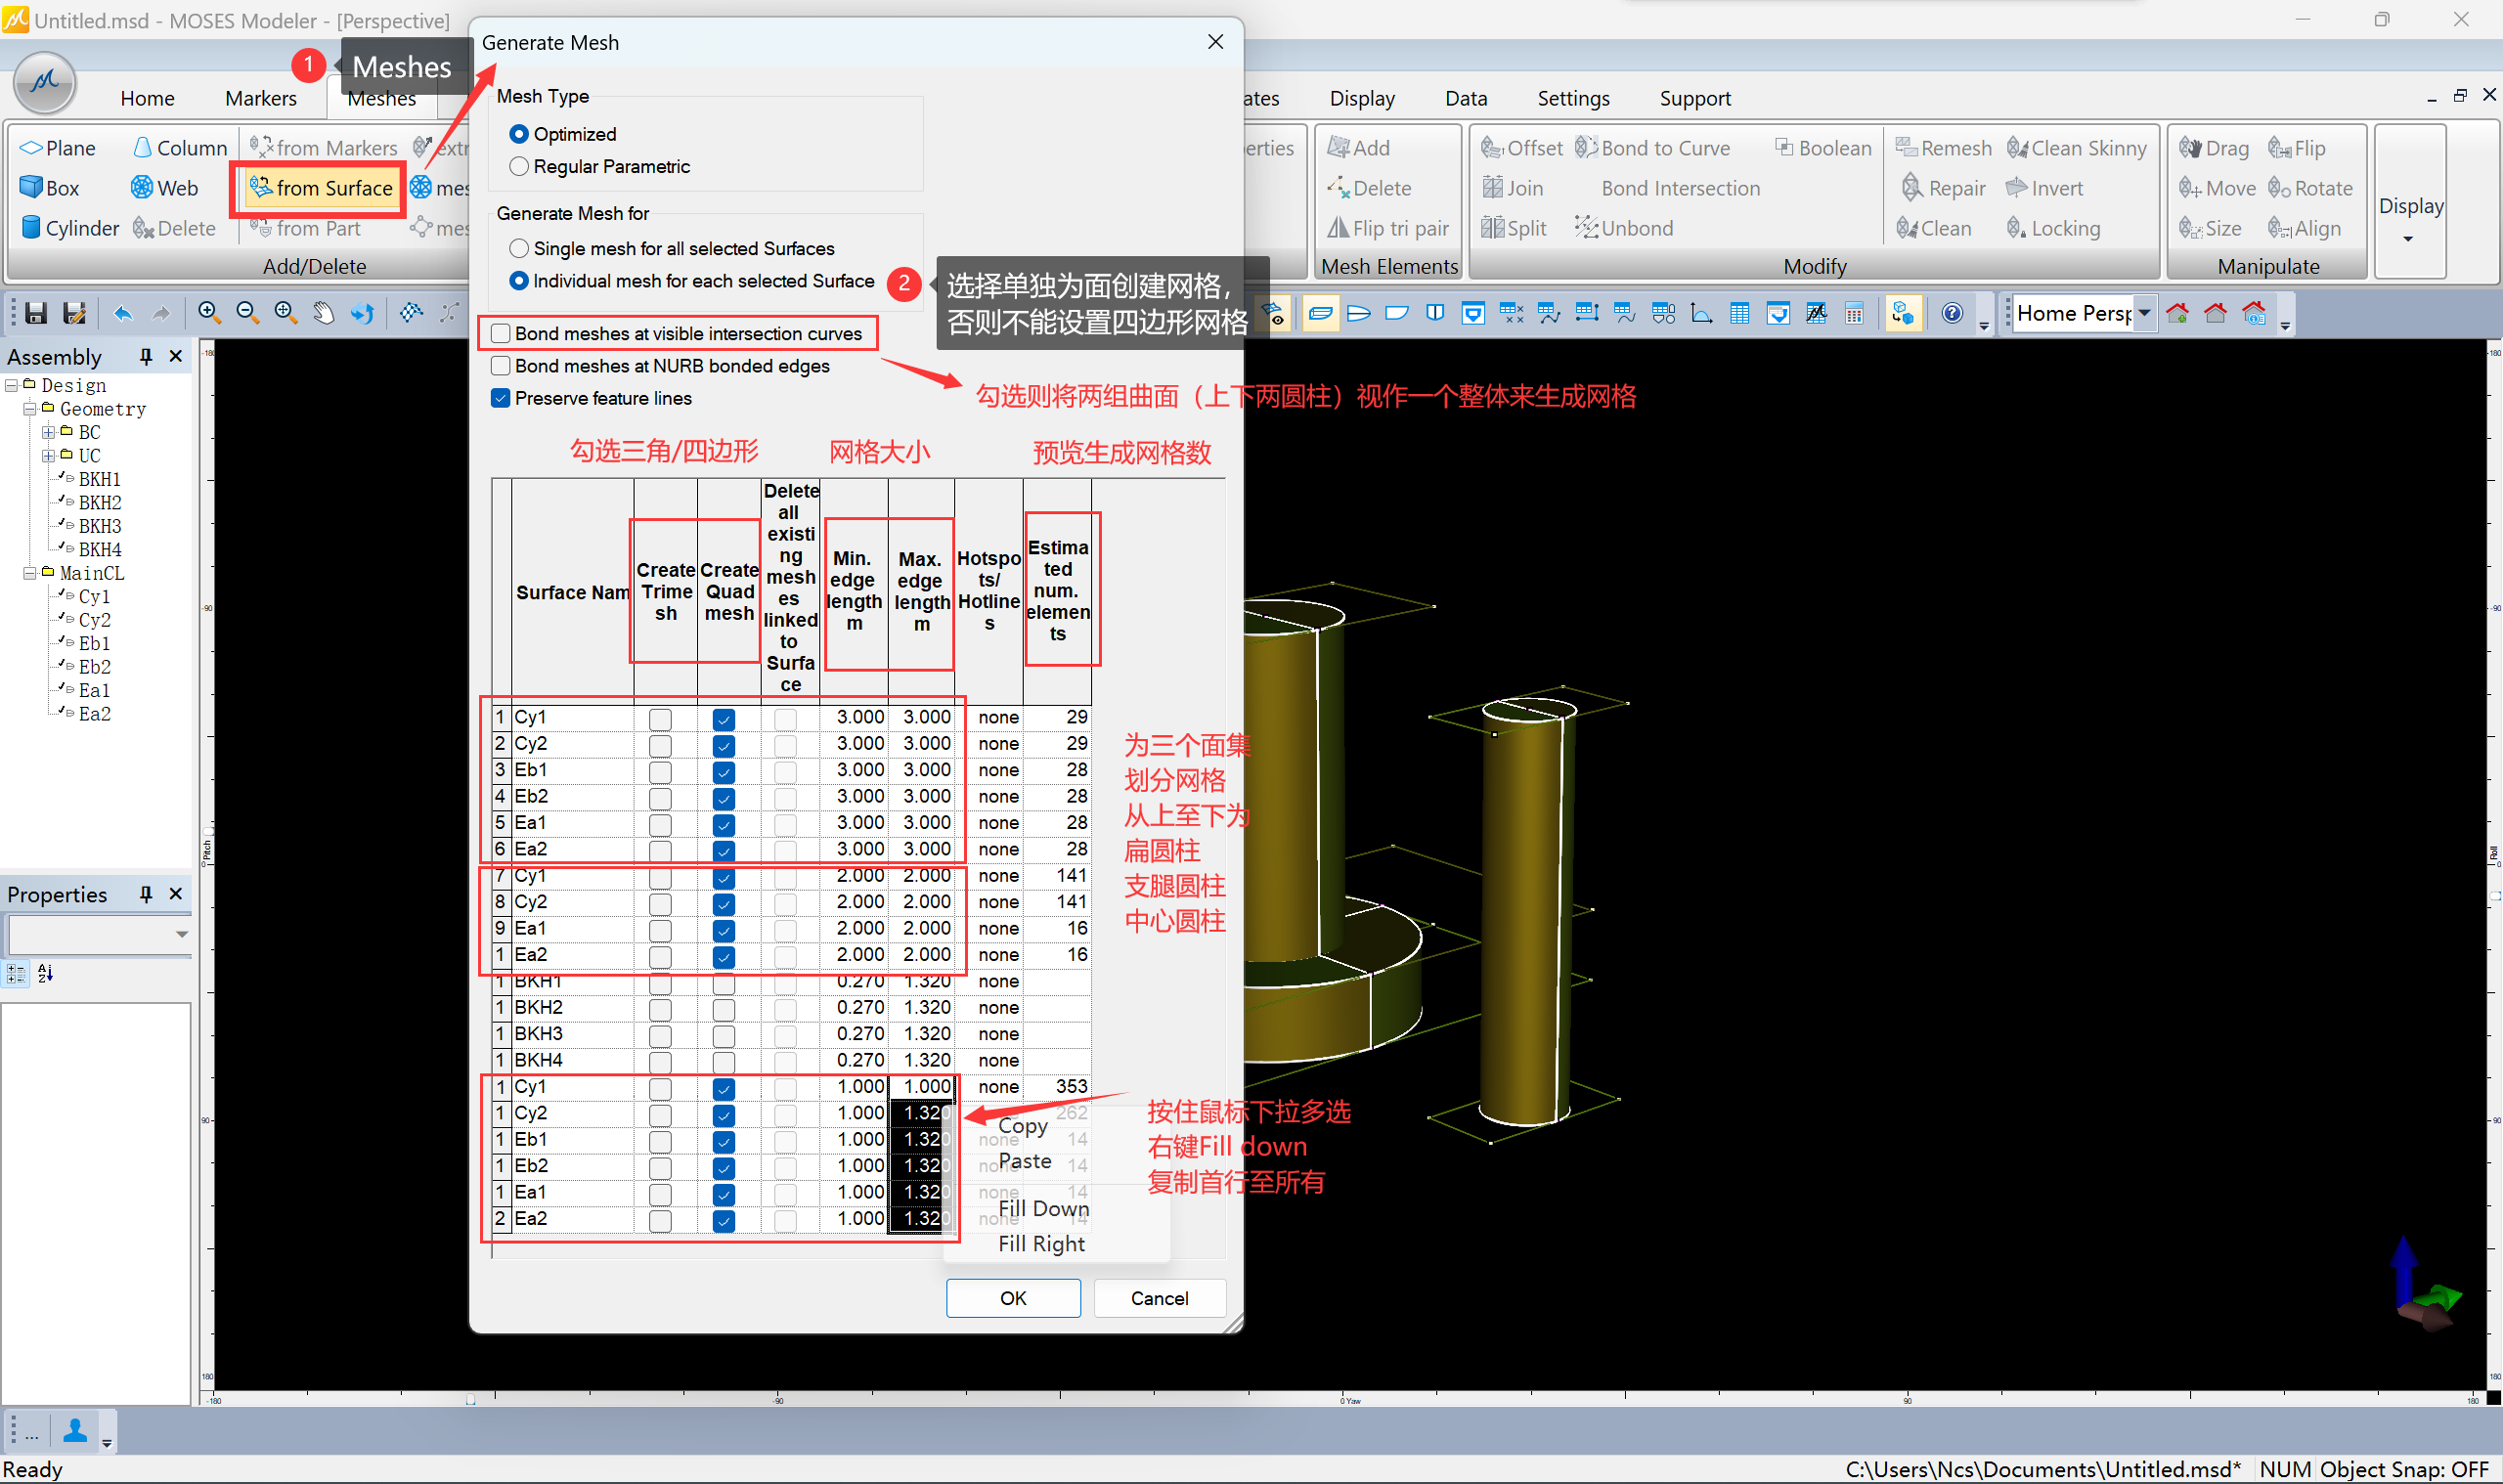Open the Display ribbon tab
The height and width of the screenshot is (1484, 2503).
point(1361,98)
